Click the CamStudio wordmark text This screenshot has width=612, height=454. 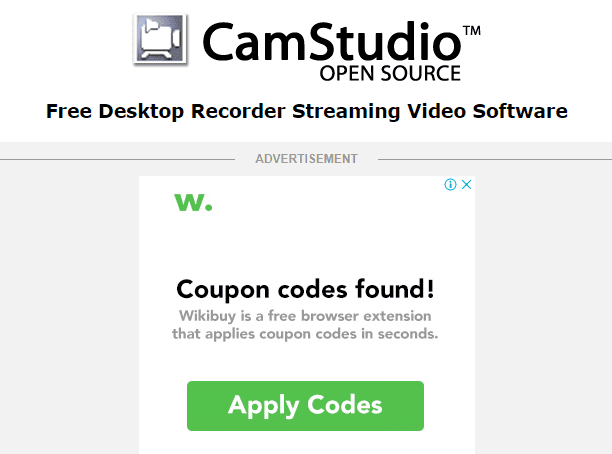(x=332, y=42)
